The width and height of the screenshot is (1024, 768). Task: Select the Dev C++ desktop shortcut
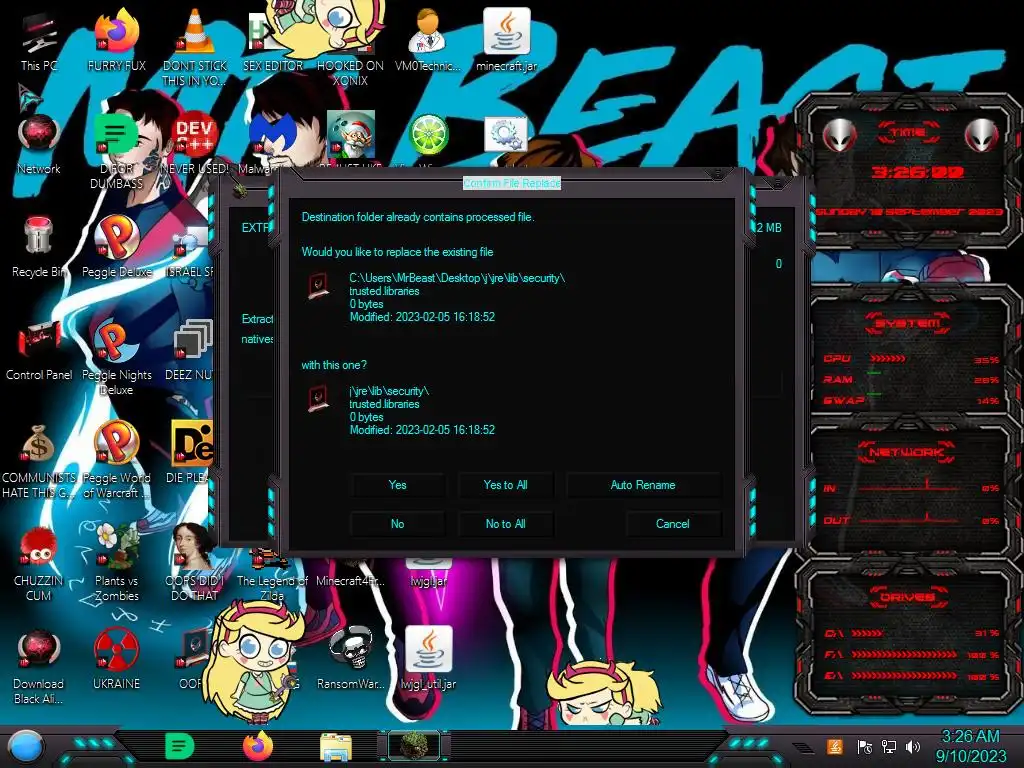pos(195,145)
